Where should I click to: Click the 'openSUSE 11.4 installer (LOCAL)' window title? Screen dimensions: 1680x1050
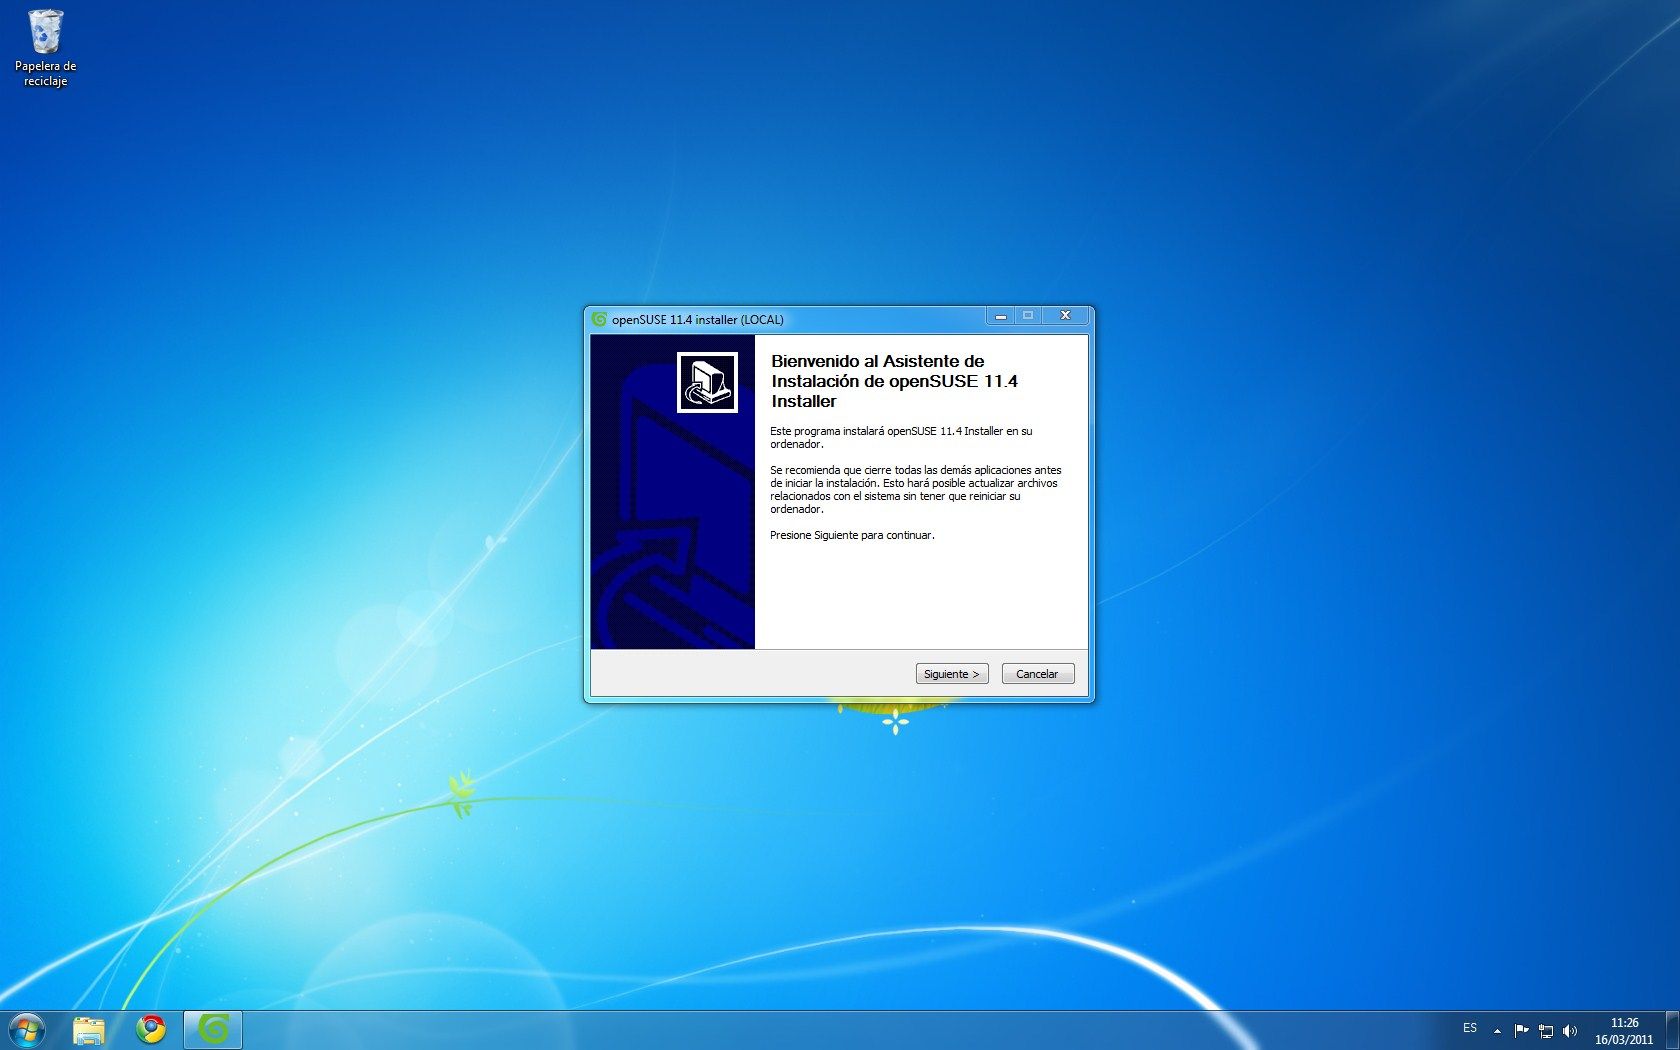pos(698,320)
